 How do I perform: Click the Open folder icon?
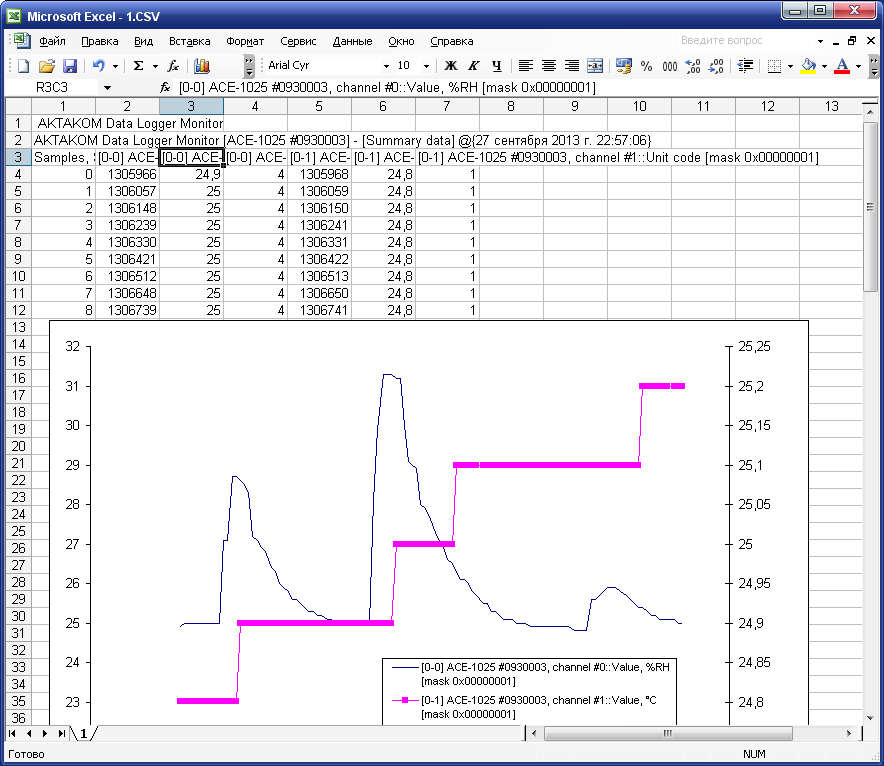pos(46,66)
